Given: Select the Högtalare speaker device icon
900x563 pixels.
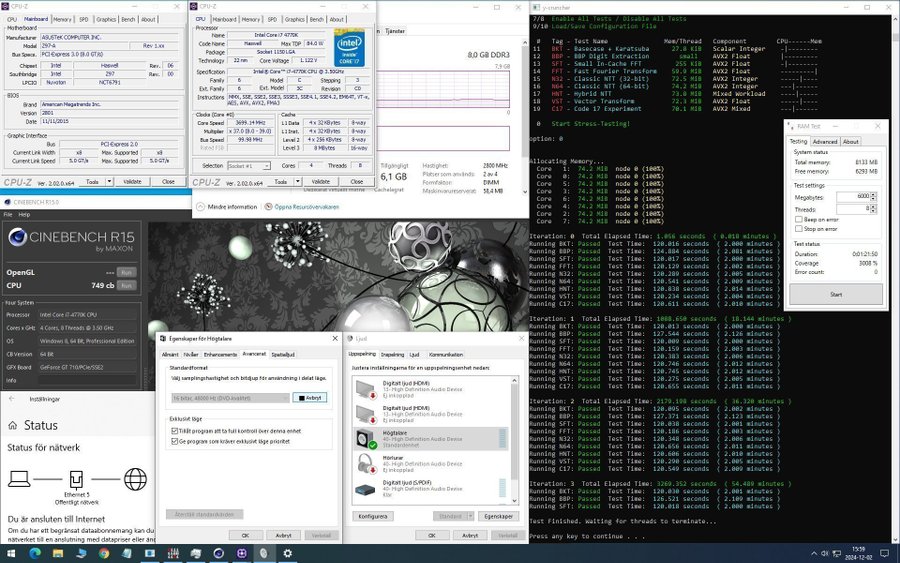Looking at the screenshot, I should pos(365,439).
